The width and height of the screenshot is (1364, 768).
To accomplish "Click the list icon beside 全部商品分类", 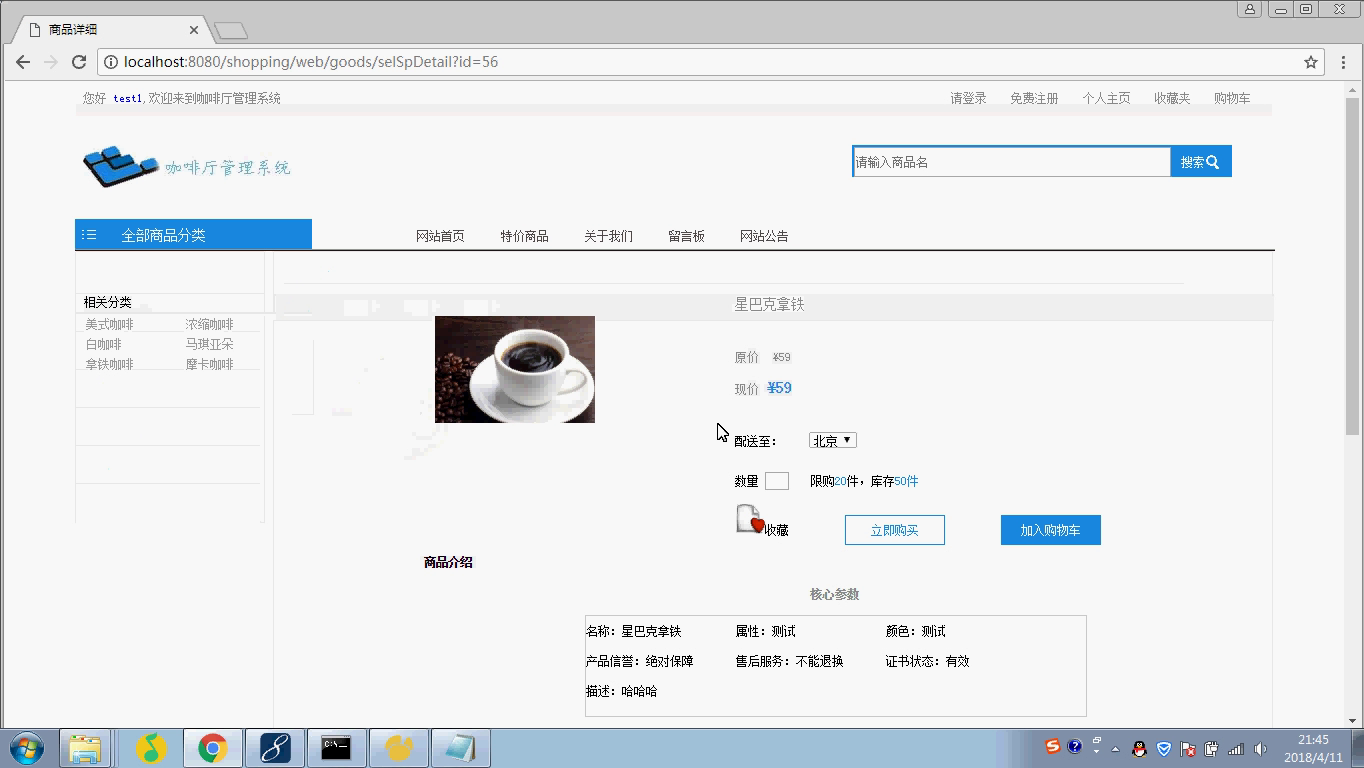I will point(89,235).
